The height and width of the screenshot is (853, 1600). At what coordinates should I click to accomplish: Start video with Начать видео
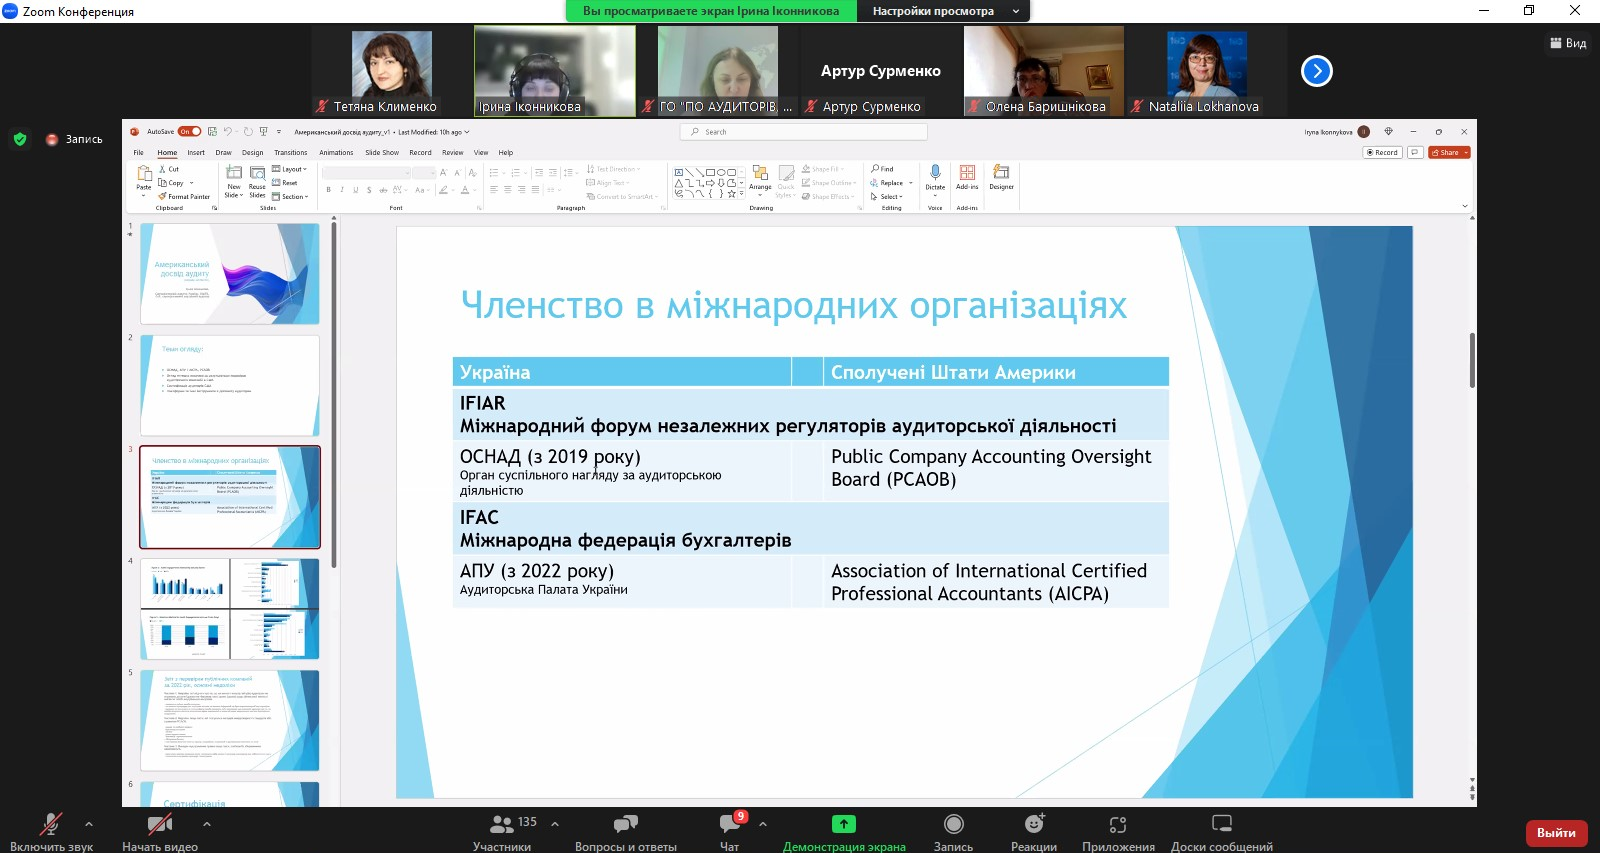[x=160, y=831]
